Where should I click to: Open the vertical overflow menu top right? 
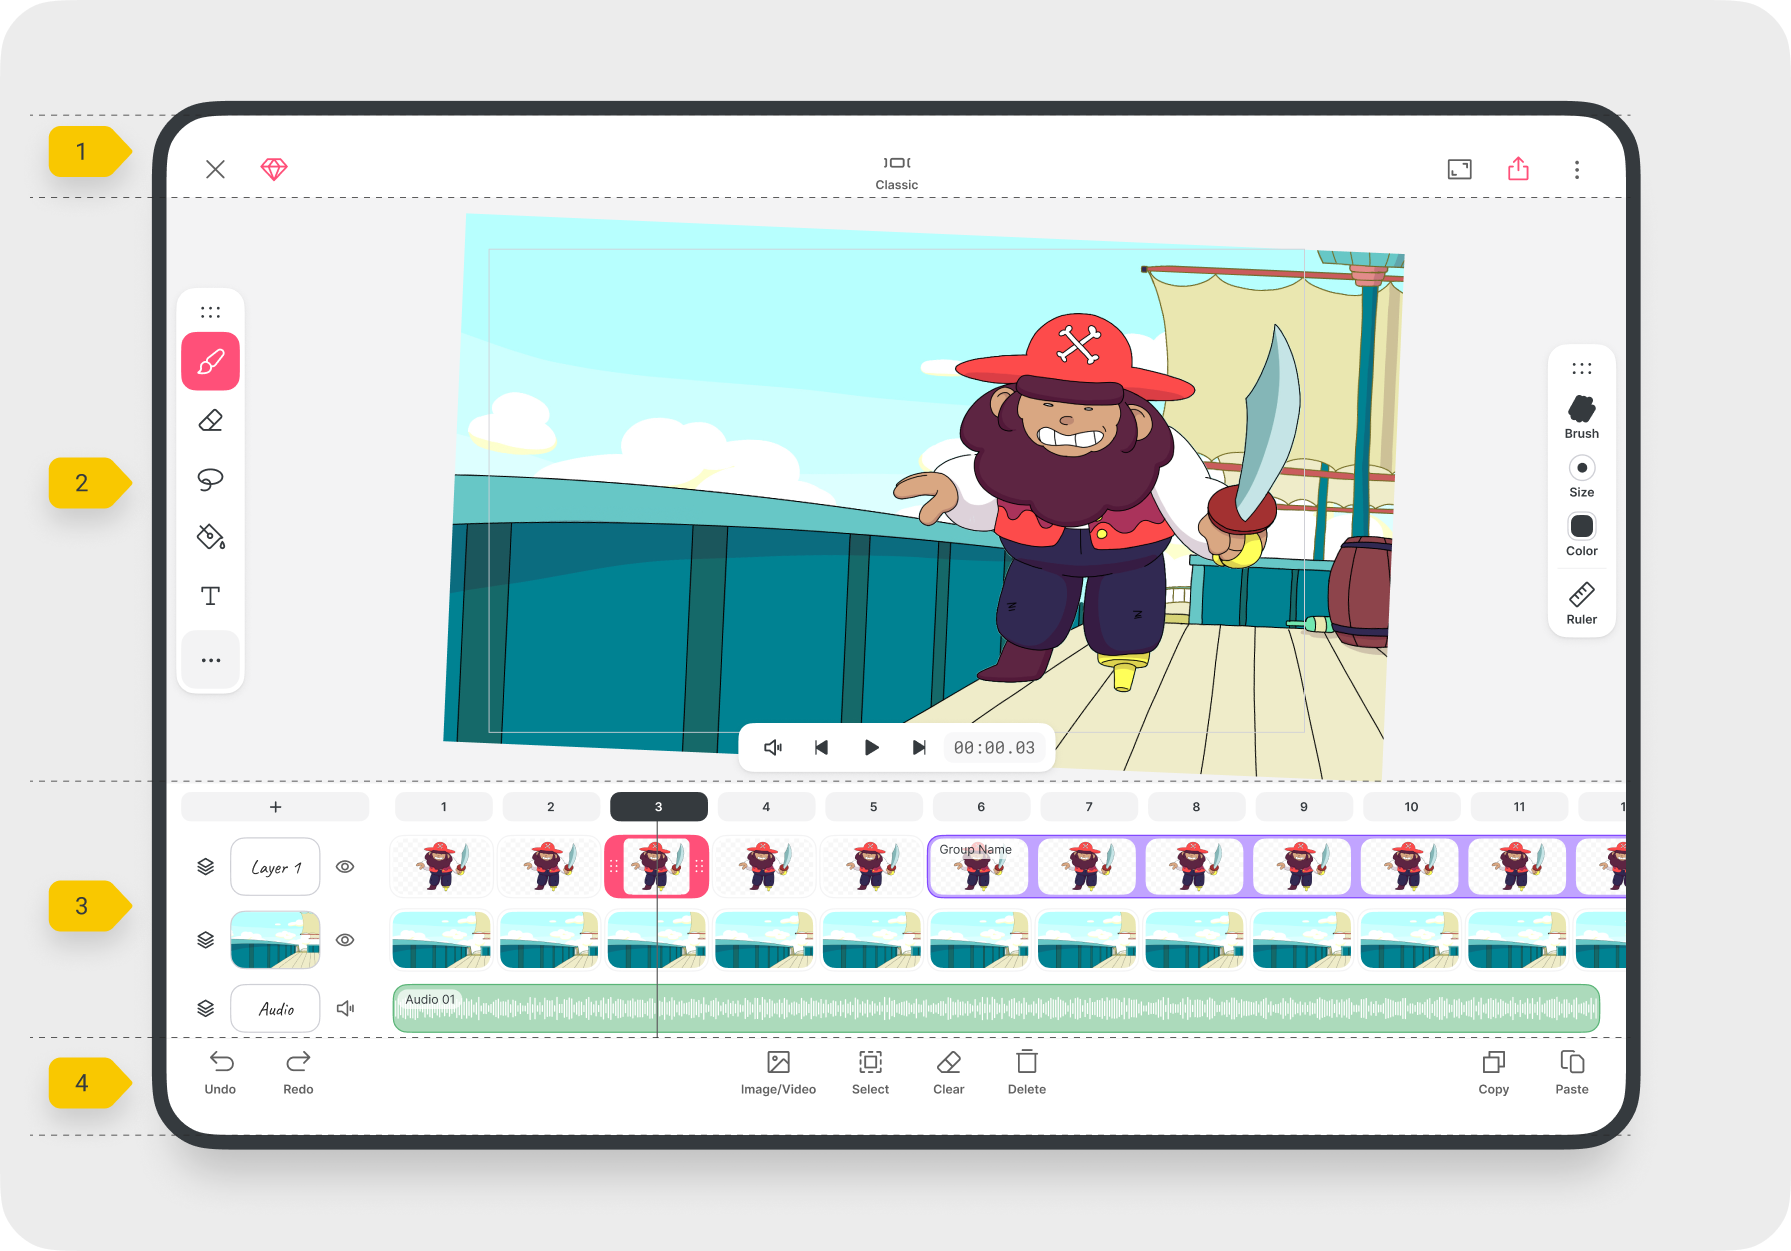click(x=1577, y=170)
